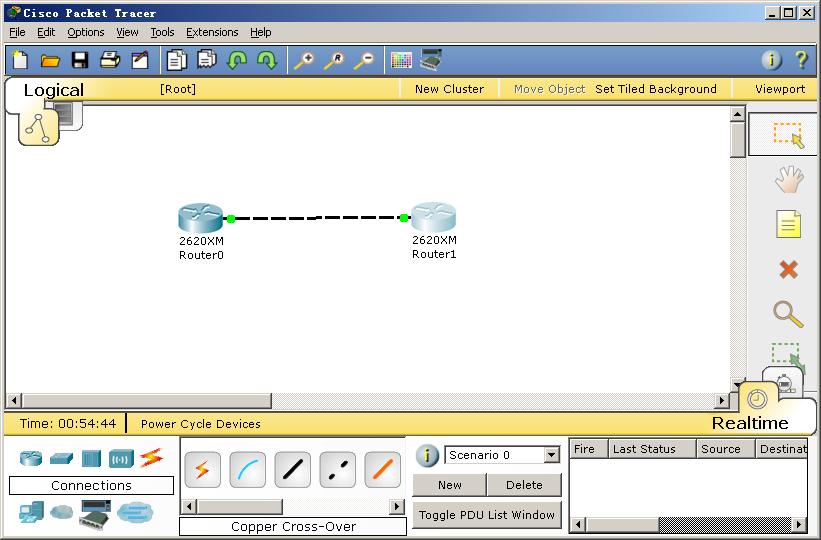The image size is (821, 540).
Task: Click the Redo green arrow
Action: [267, 60]
